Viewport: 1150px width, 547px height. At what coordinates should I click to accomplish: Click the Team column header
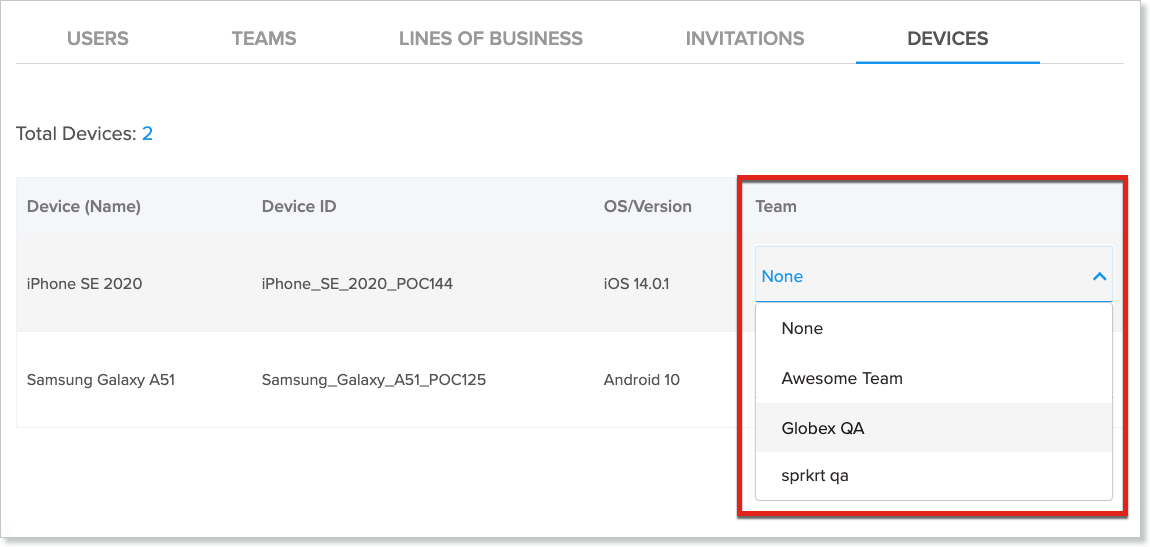776,207
